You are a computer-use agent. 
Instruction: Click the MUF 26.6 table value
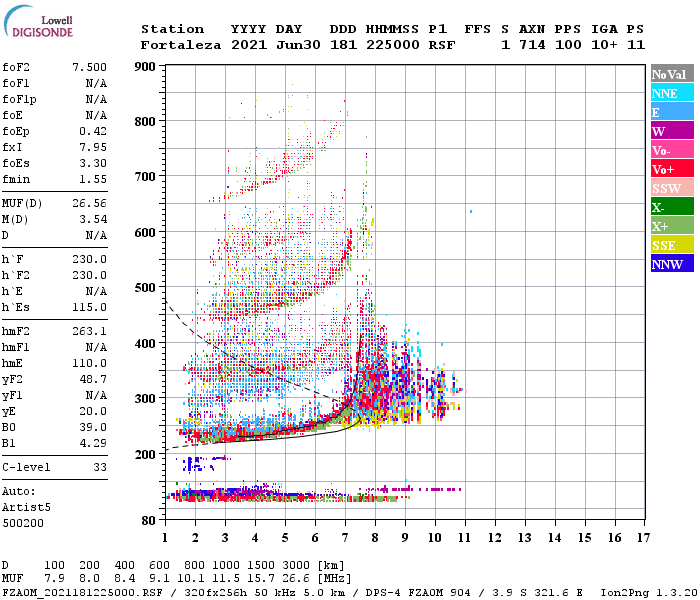coord(296,579)
